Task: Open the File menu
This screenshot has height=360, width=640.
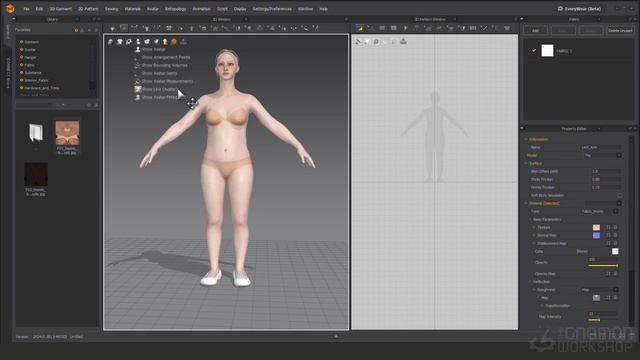Action: [x=26, y=9]
